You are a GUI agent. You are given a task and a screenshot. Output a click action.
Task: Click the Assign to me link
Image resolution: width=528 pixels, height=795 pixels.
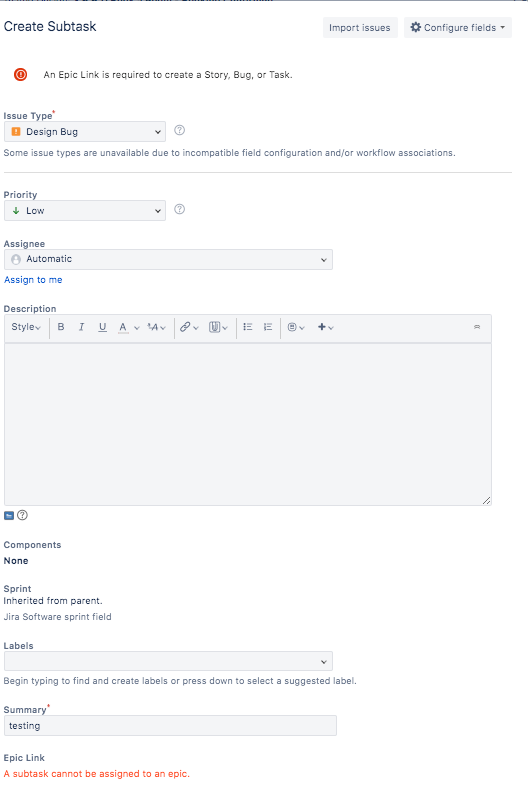click(x=33, y=280)
